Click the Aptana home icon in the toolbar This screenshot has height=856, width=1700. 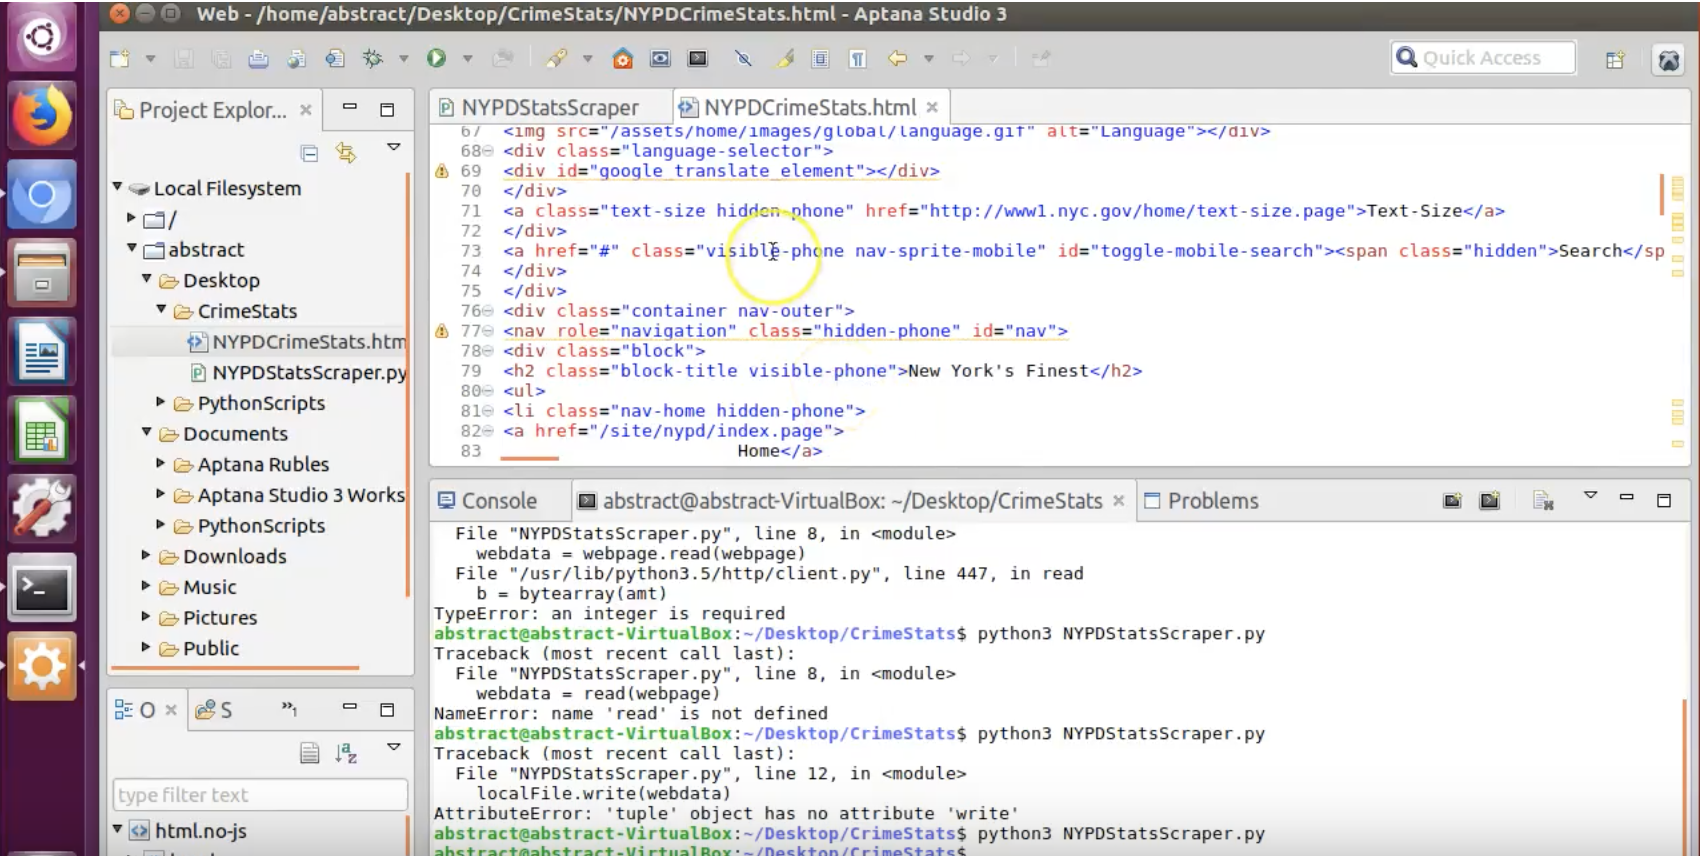pyautogui.click(x=622, y=58)
